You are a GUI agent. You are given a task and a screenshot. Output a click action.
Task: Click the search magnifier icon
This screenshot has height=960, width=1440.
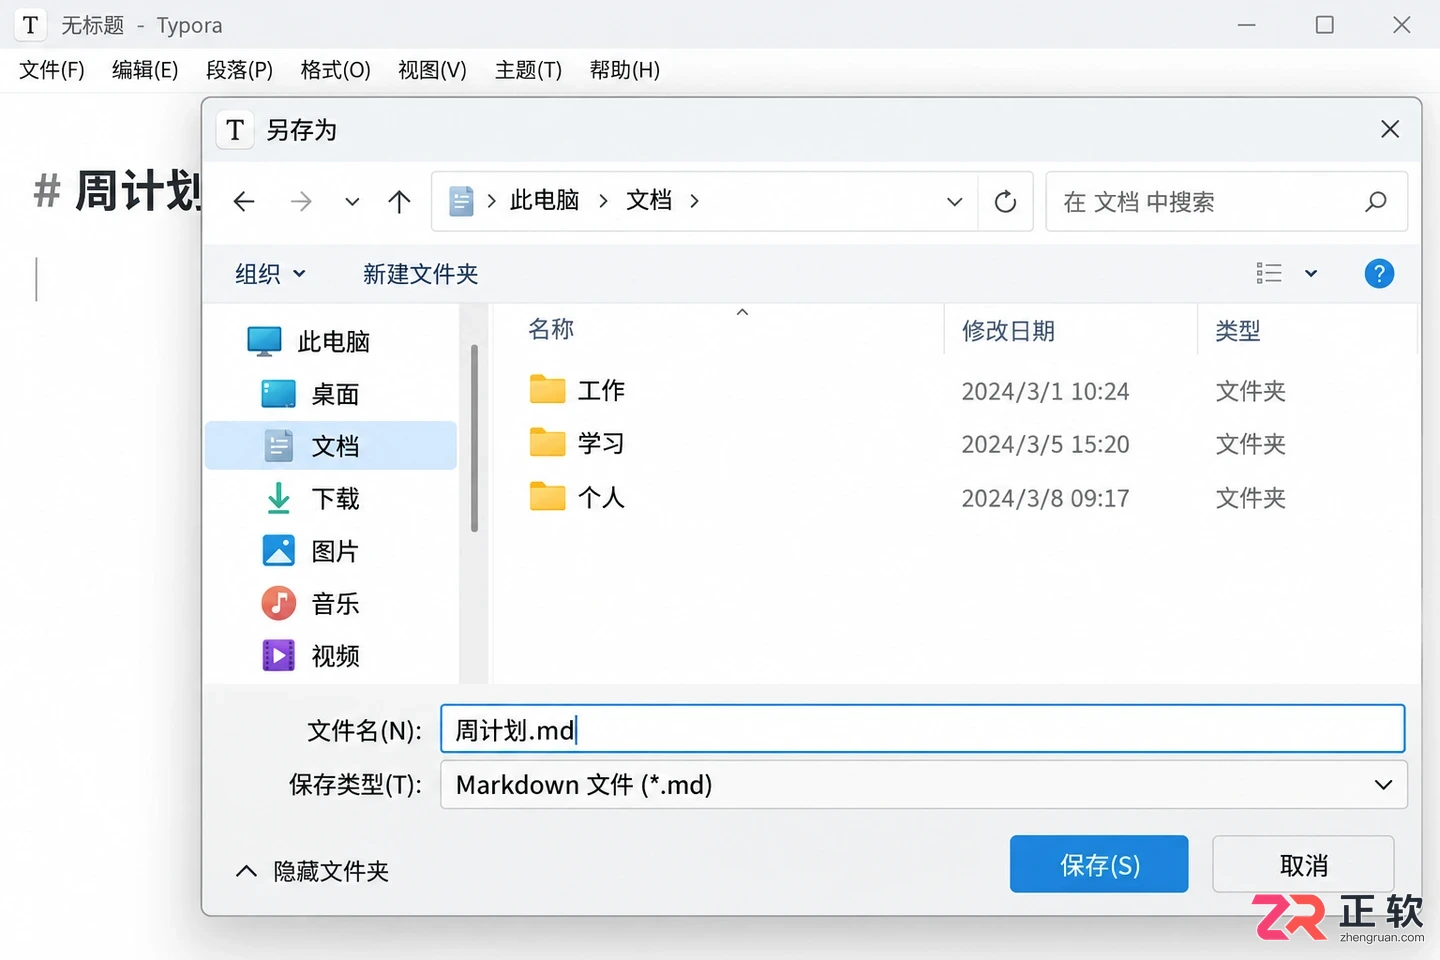(x=1376, y=202)
